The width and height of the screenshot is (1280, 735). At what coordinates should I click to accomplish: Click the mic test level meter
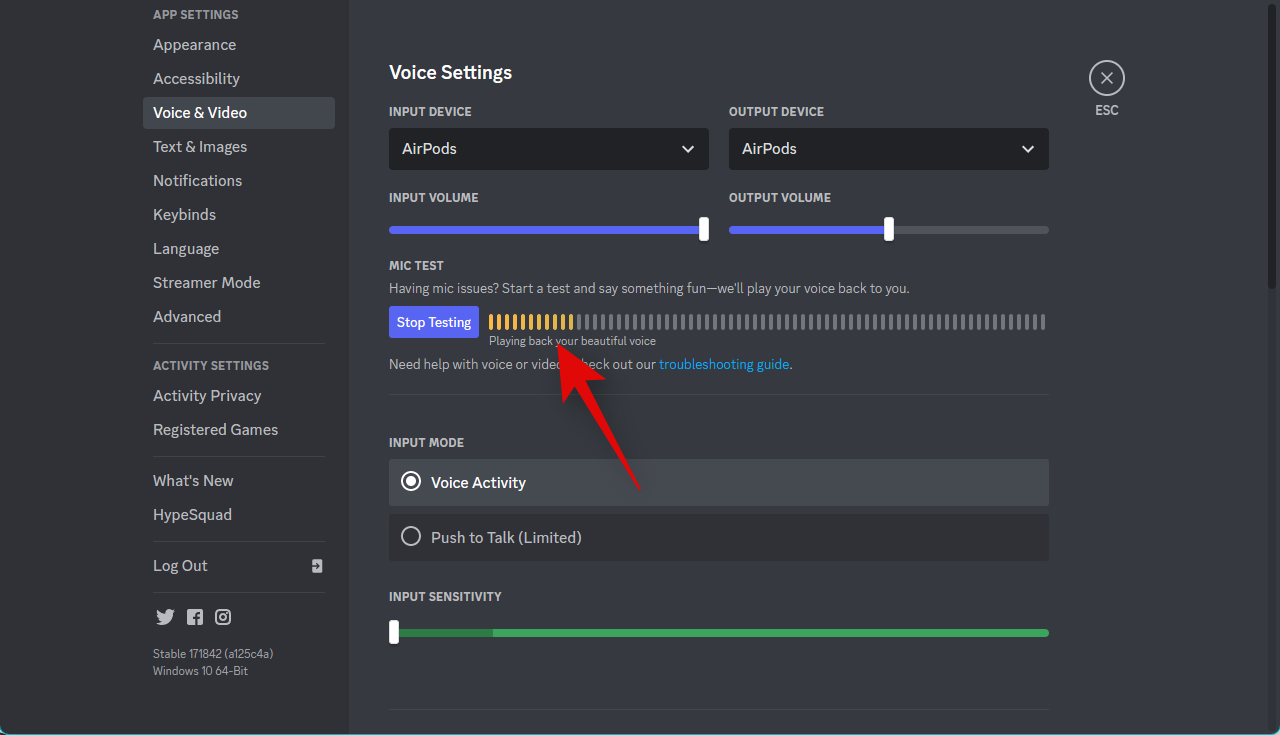pyautogui.click(x=766, y=322)
